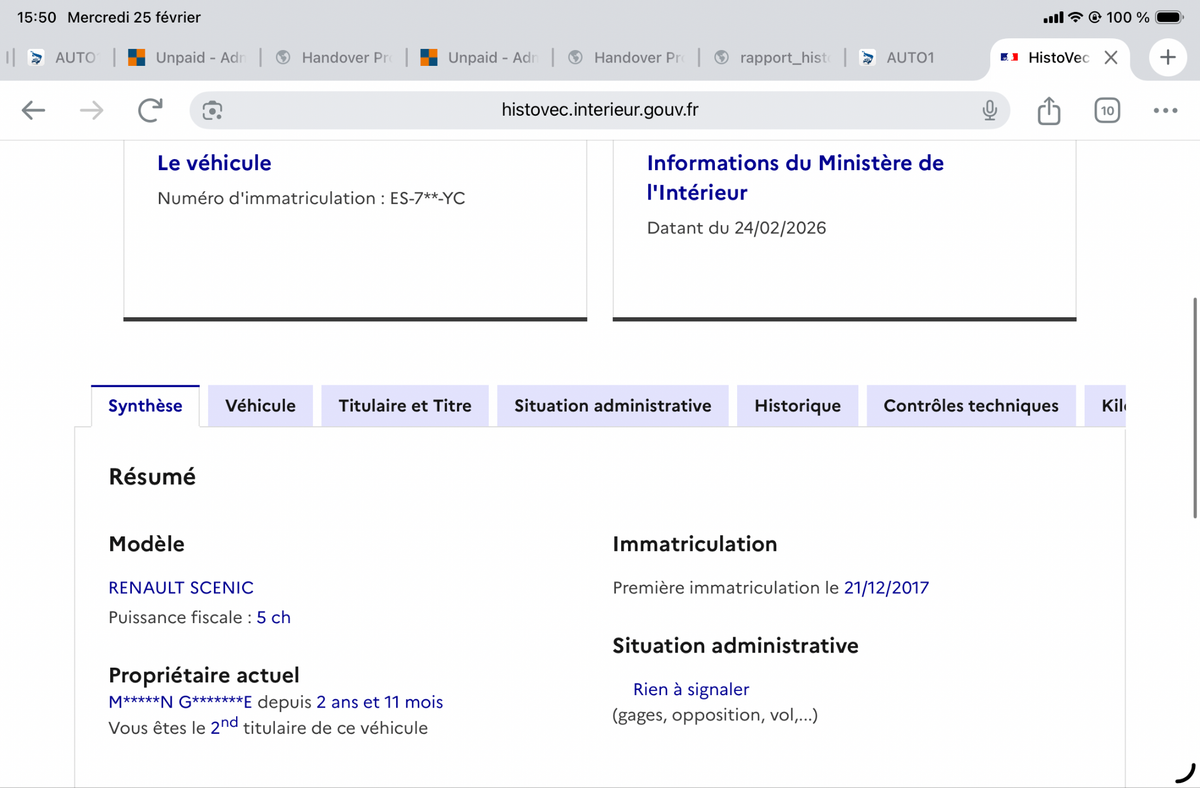Tap the browser forward arrow
Viewport: 1200px width, 788px height.
click(91, 110)
